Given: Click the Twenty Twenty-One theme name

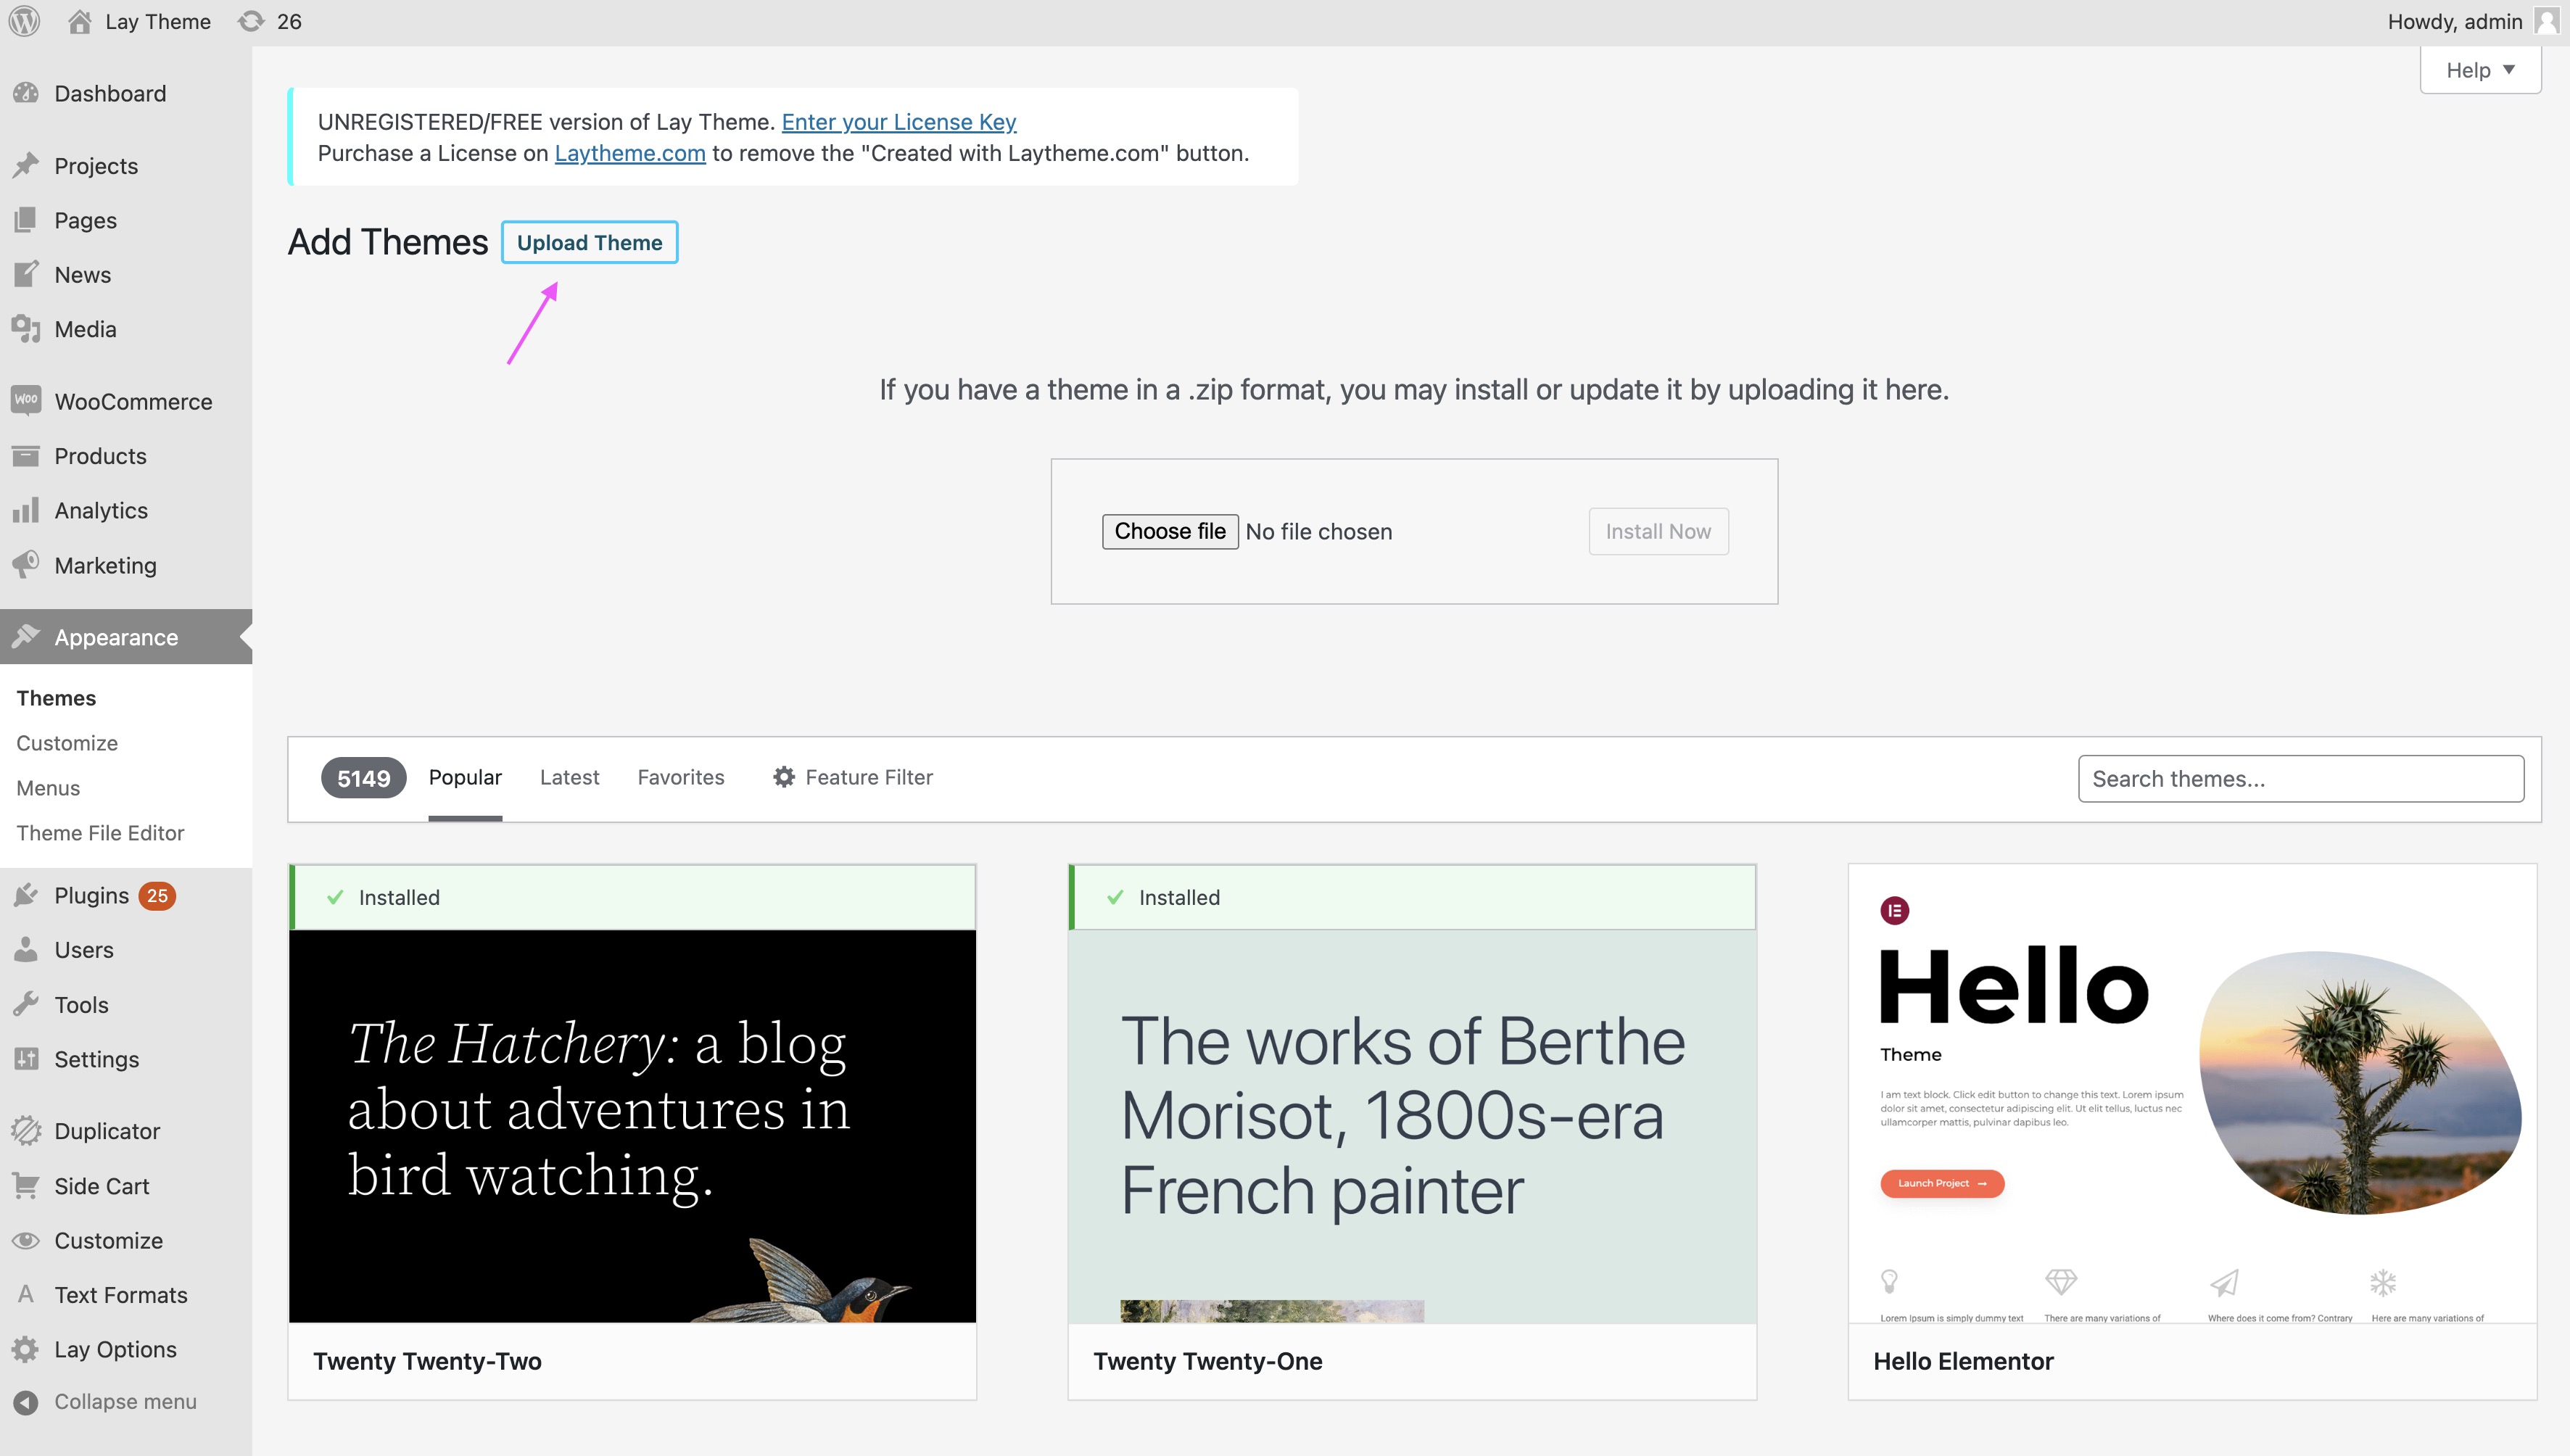Looking at the screenshot, I should (1207, 1361).
